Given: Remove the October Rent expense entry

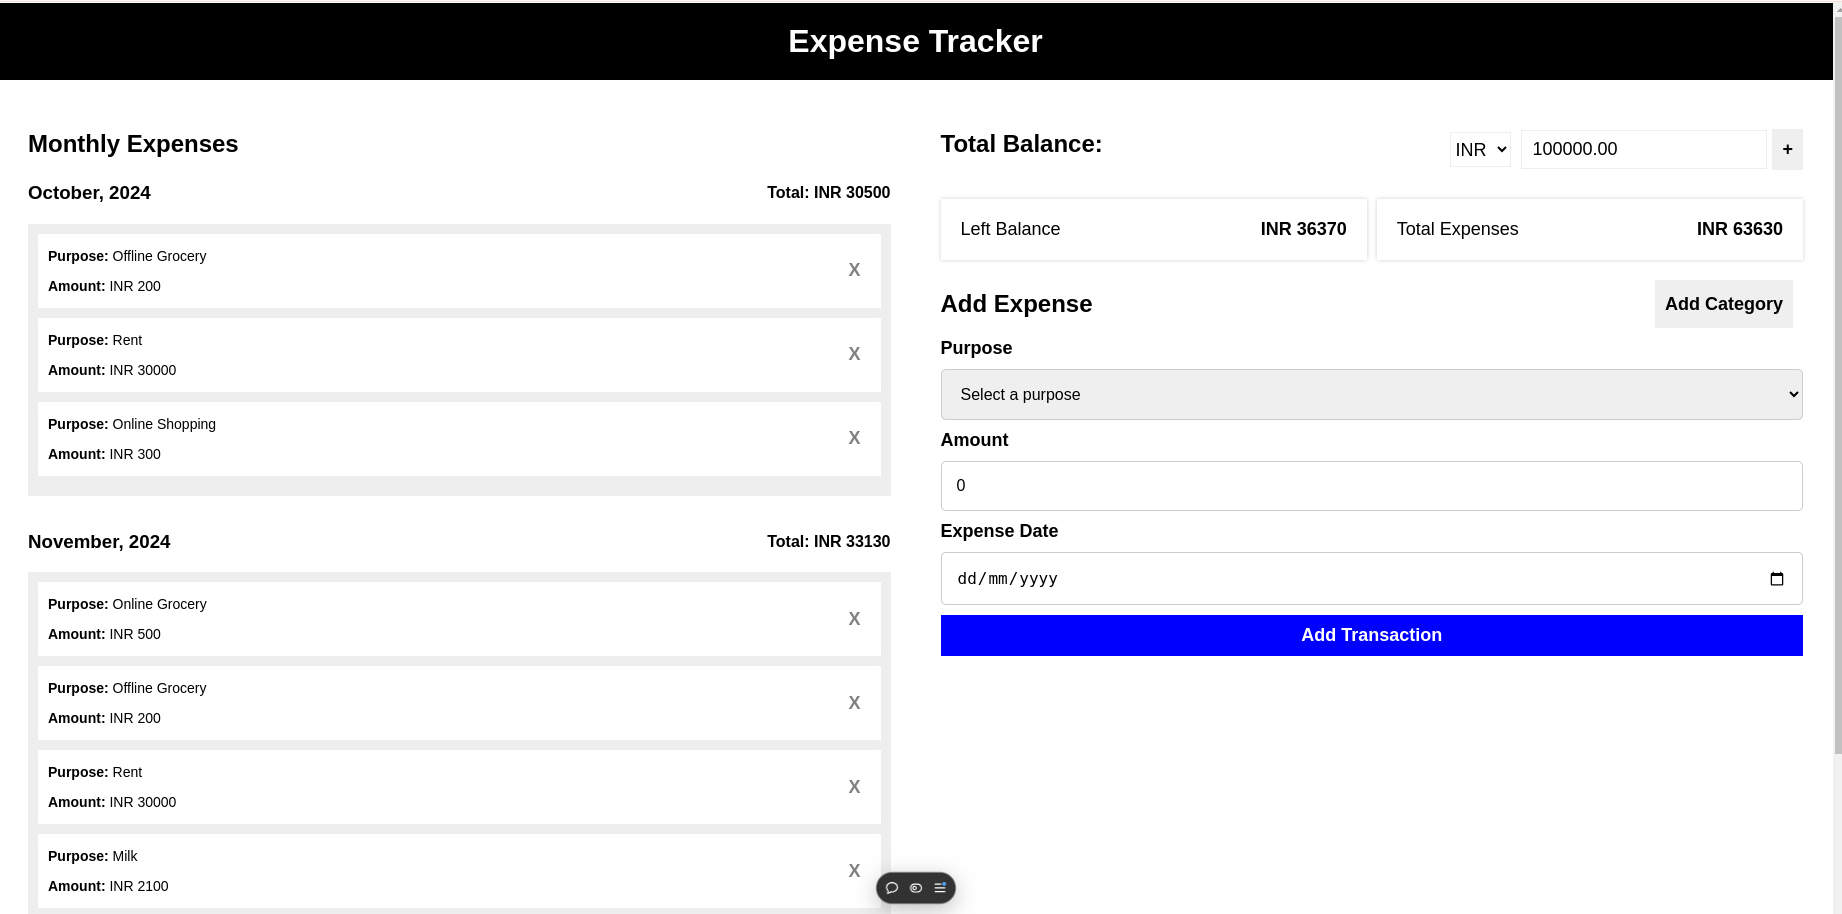Looking at the screenshot, I should pos(854,354).
